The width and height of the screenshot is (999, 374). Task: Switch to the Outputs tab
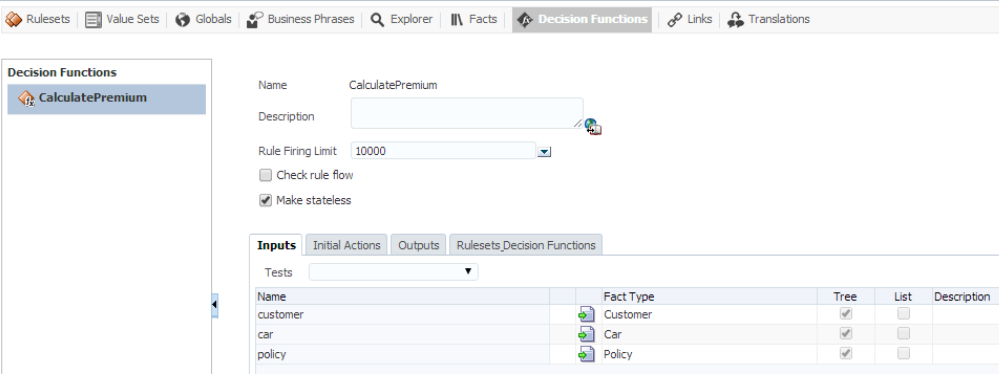419,245
